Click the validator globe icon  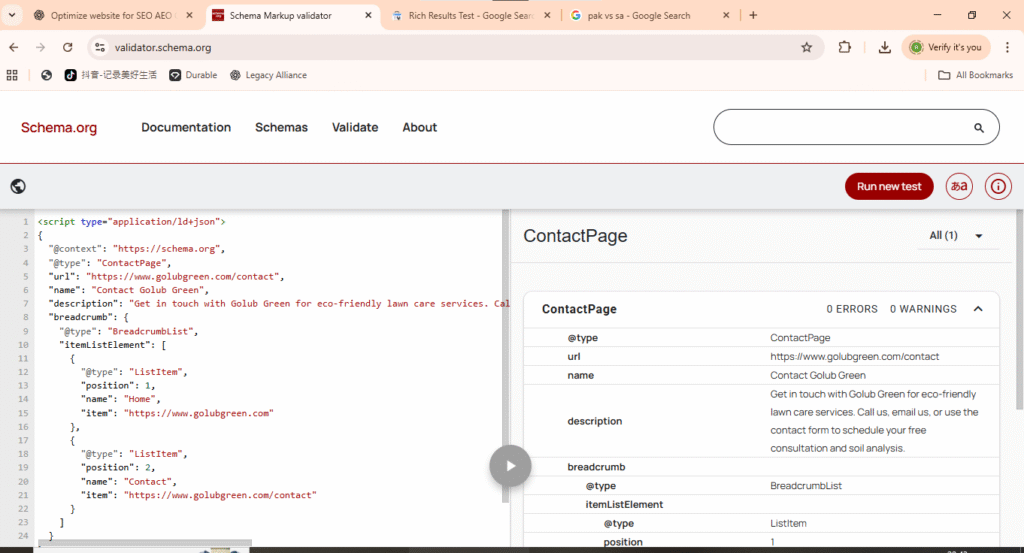pos(18,187)
